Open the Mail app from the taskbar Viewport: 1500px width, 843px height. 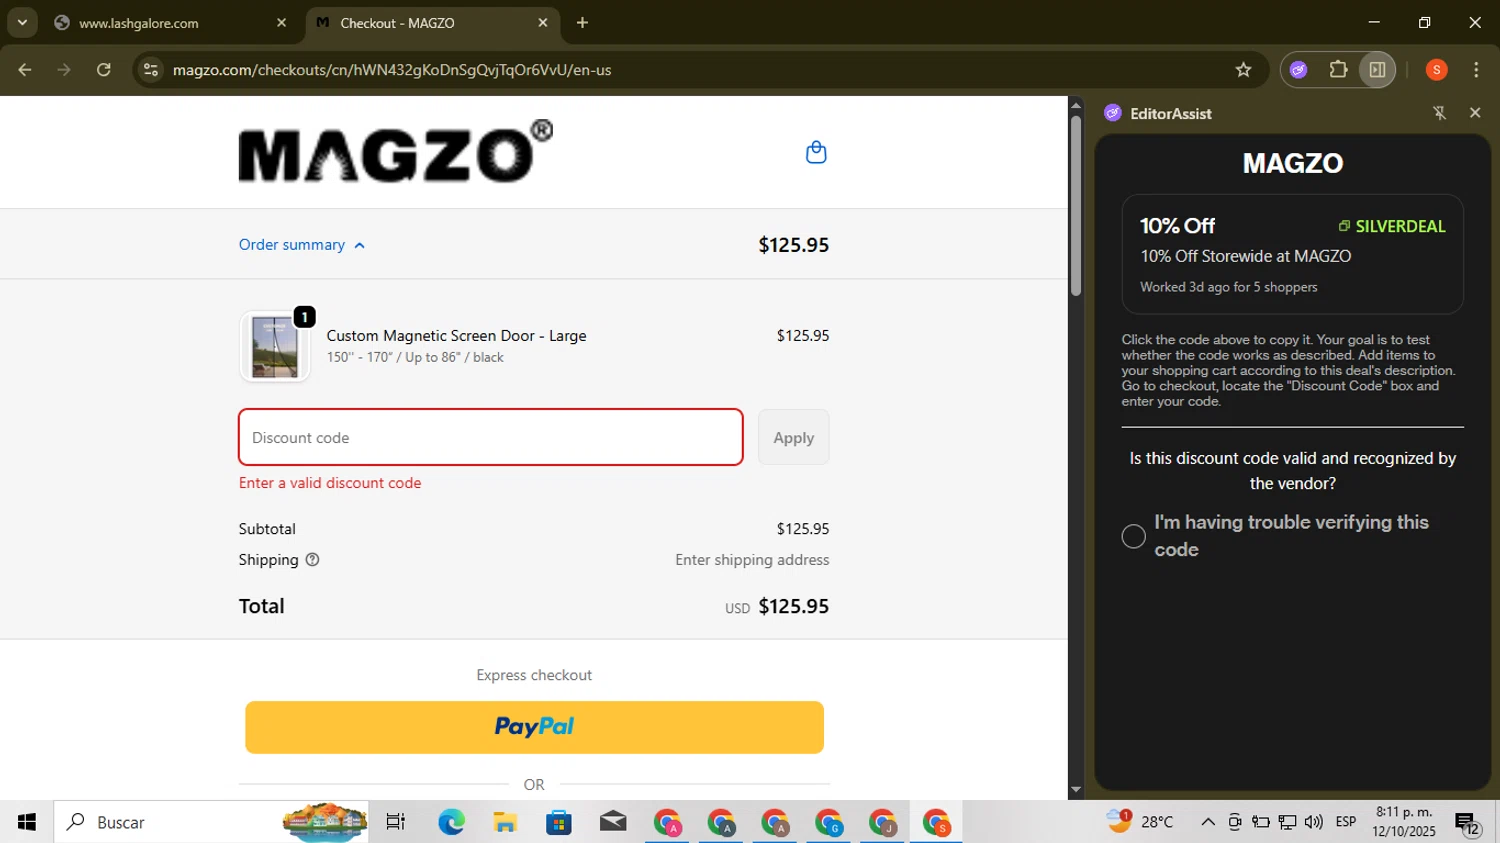click(613, 822)
